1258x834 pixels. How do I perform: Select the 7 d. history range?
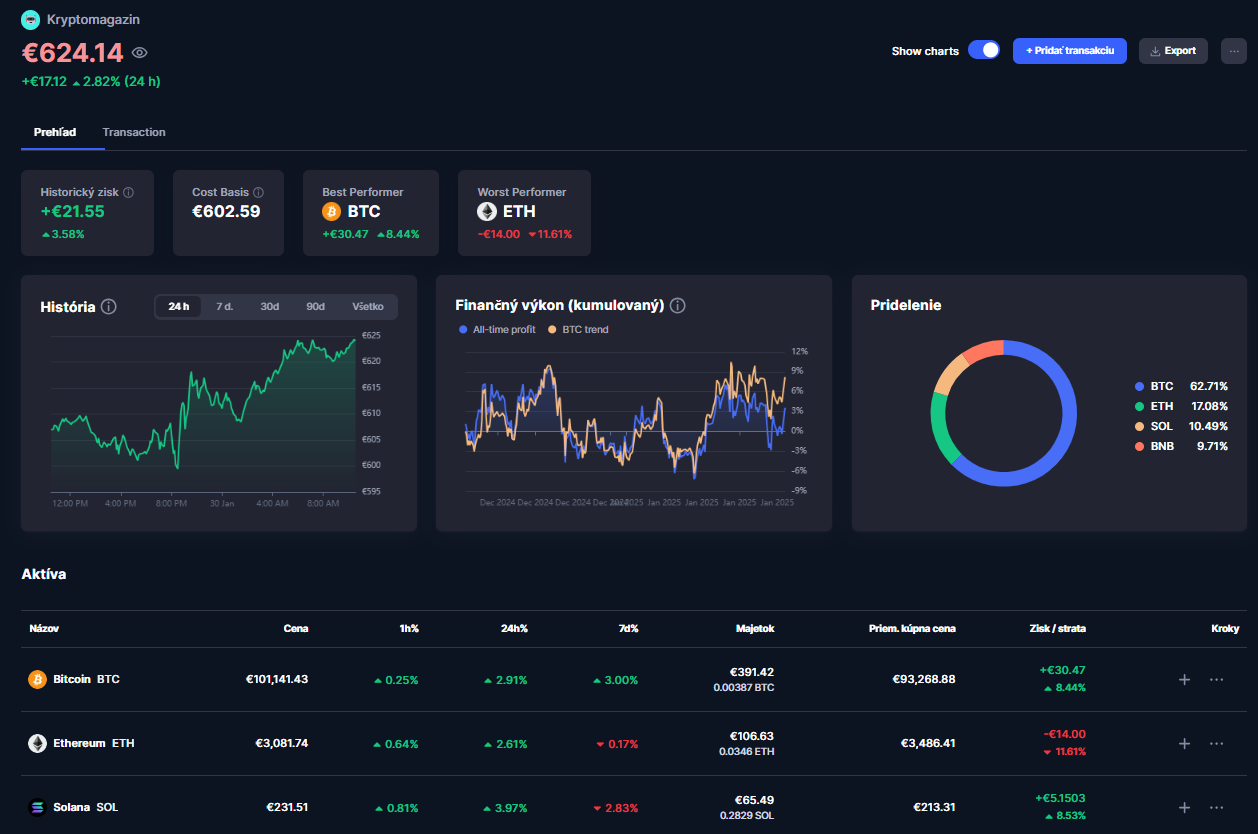coord(224,307)
